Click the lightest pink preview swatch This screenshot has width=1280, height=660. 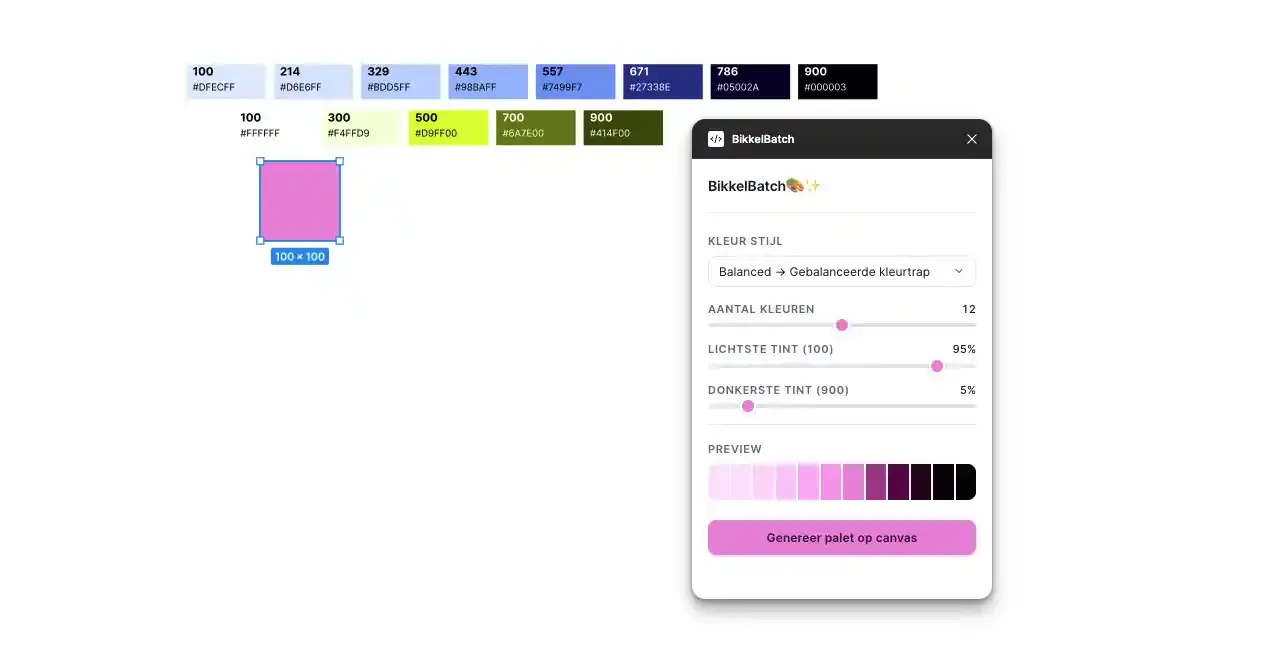[718, 482]
